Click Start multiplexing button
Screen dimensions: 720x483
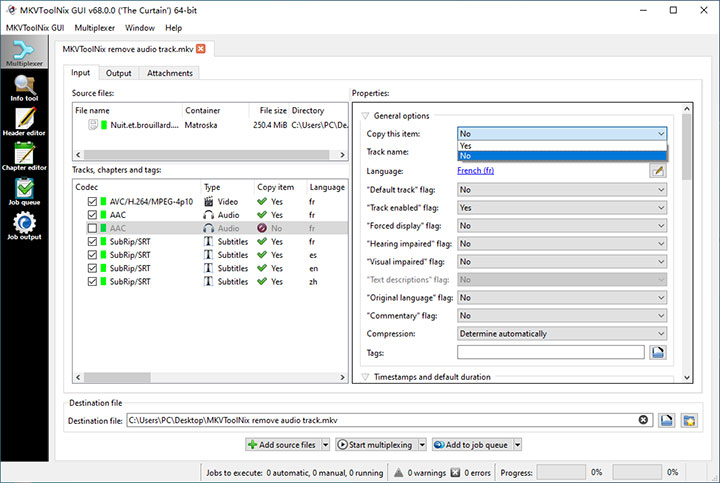tap(375, 444)
